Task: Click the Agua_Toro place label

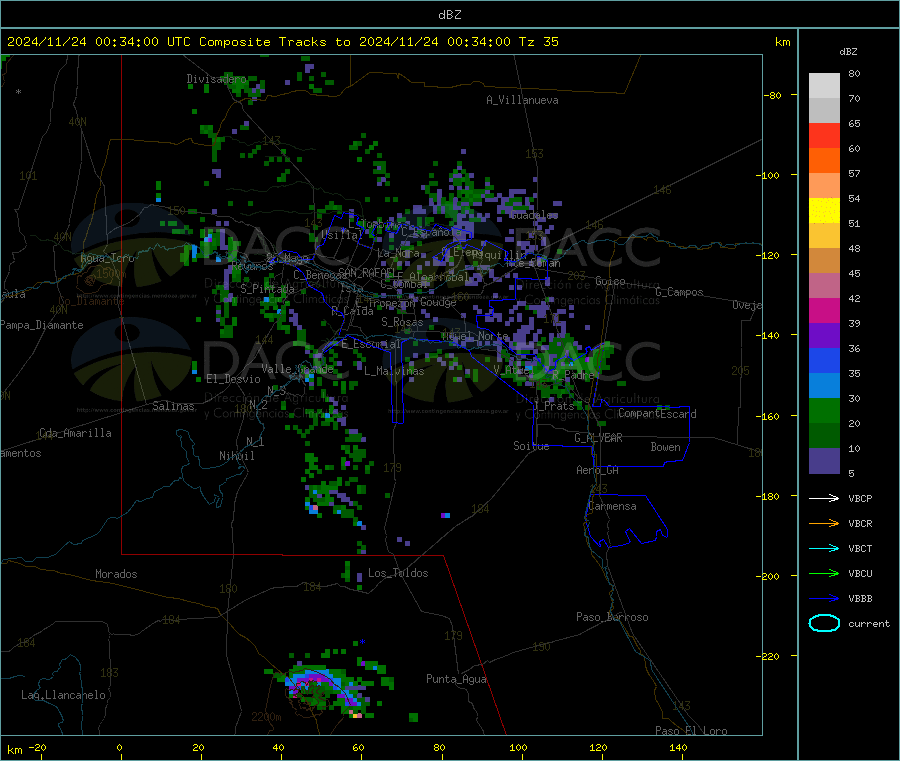Action: [107, 258]
